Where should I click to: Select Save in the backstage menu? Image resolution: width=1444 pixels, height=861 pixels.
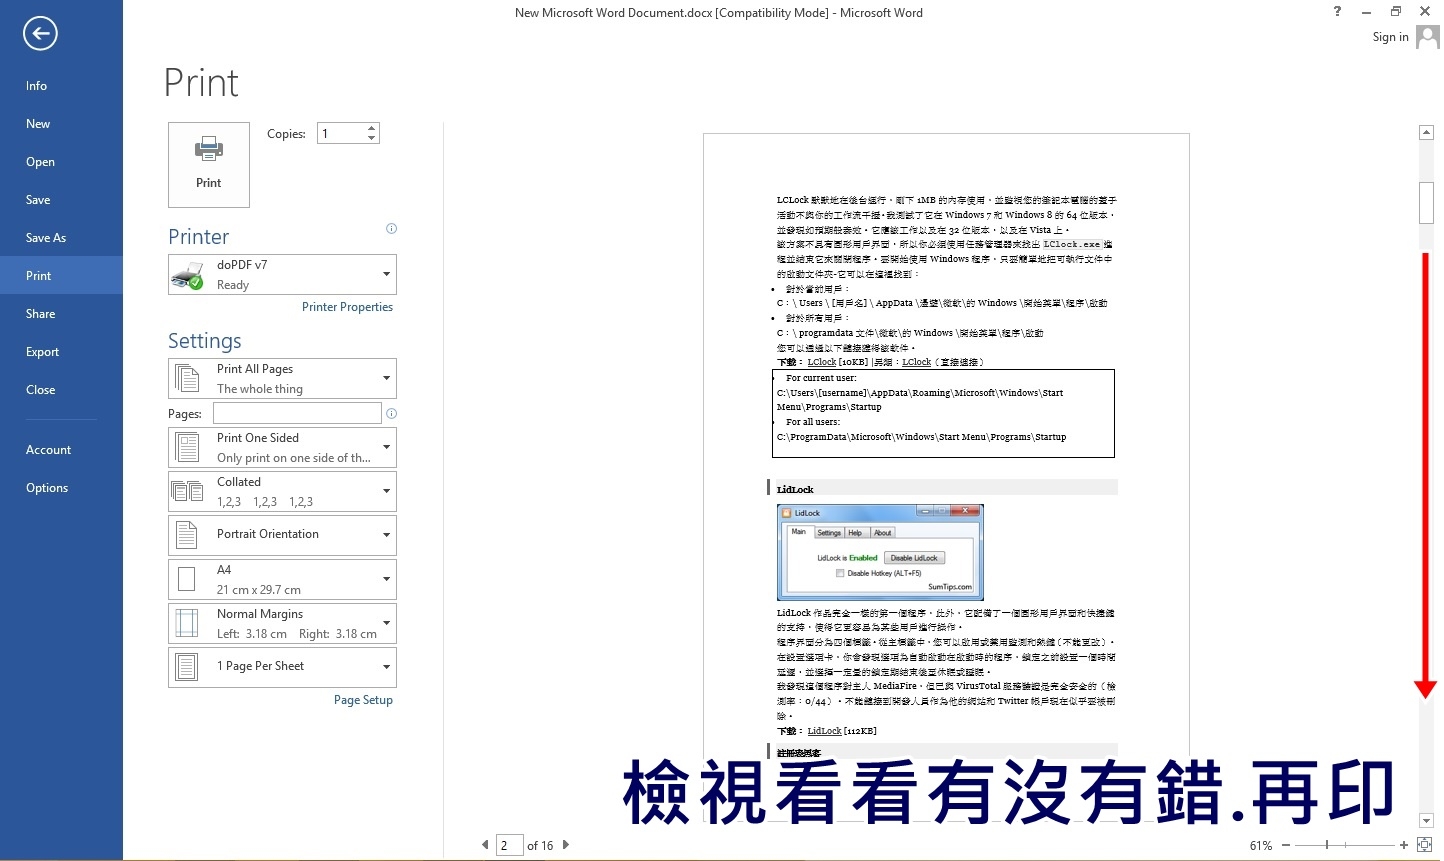coord(61,200)
